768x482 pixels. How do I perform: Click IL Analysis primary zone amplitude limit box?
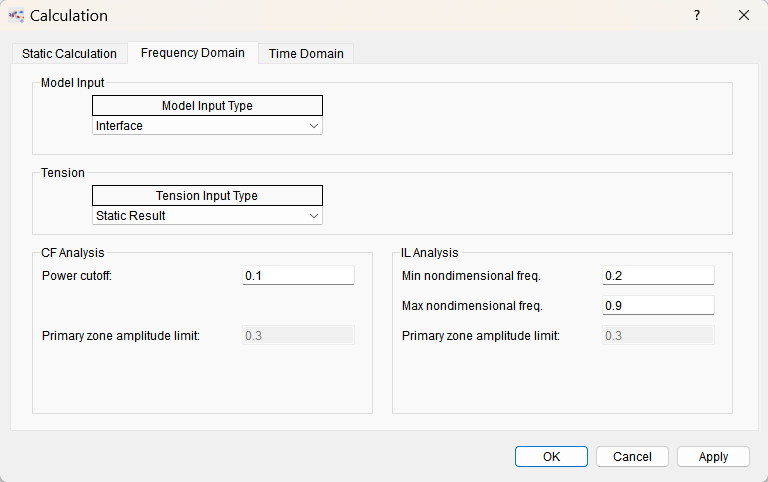coord(658,335)
